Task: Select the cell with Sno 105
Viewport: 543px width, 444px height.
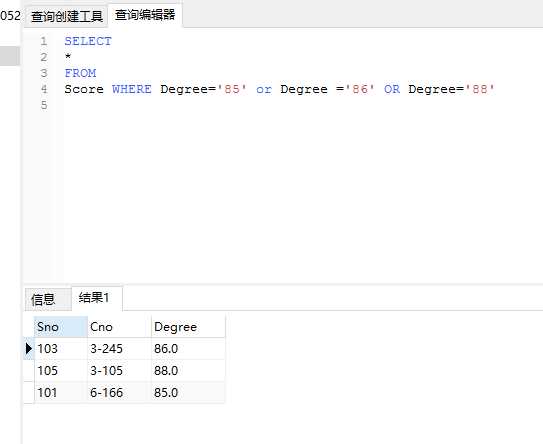Action: pos(61,371)
